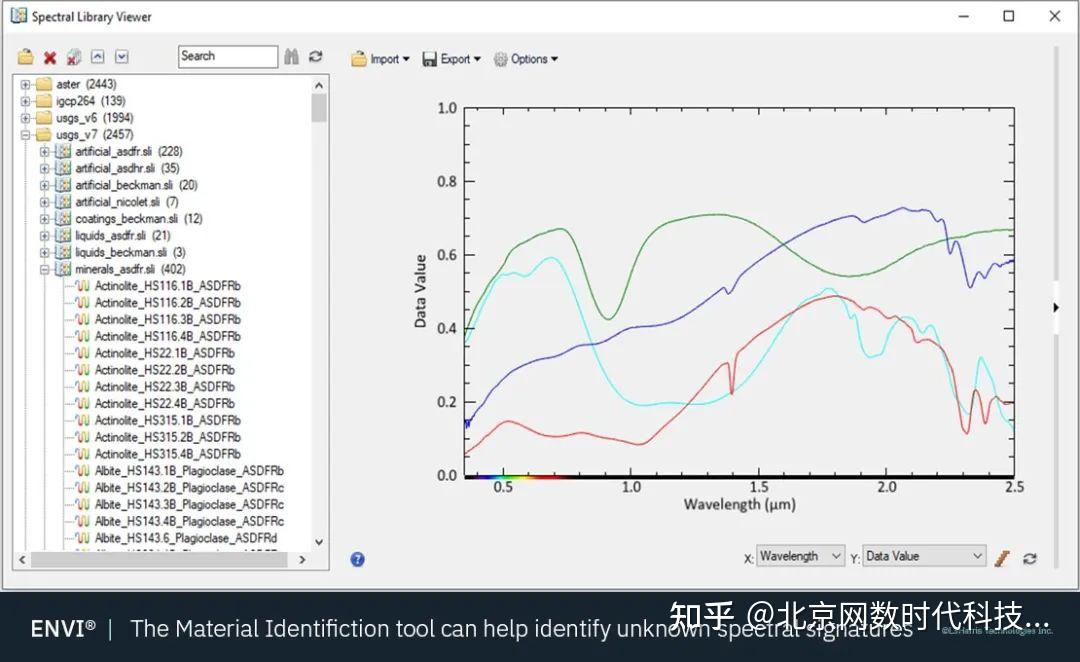
Task: Open the Options menu
Action: pyautogui.click(x=525, y=58)
